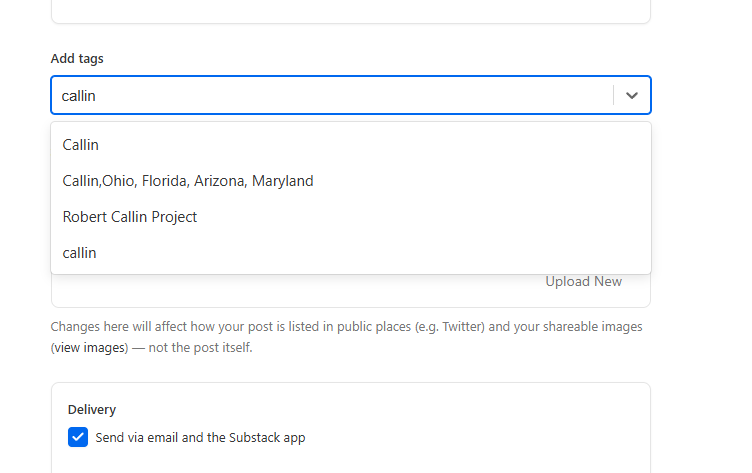The image size is (752, 473).
Task: Click the Add tags input containing "callin"
Action: click(x=330, y=95)
